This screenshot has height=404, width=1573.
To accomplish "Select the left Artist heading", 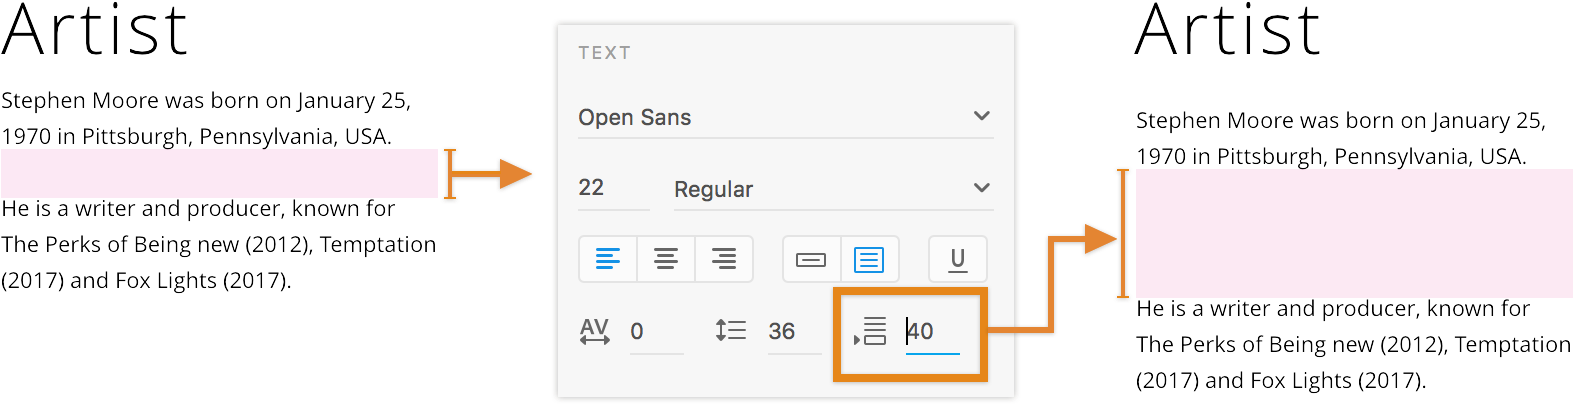I will tap(94, 30).
